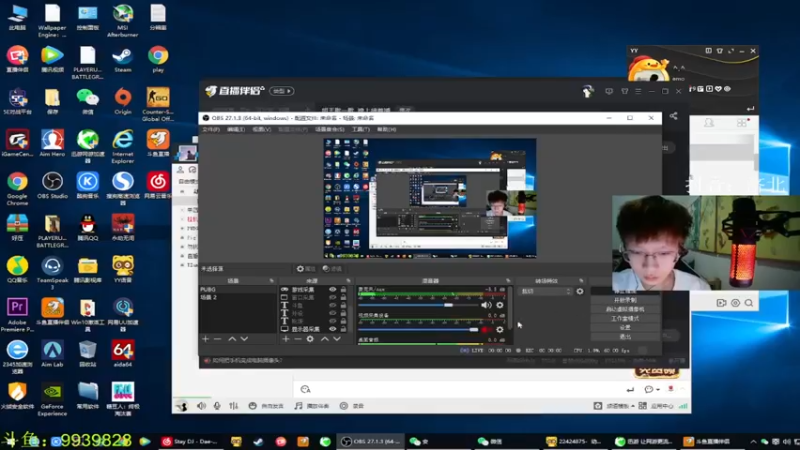The height and width of the screenshot is (450, 800).
Task: Move the selected source up
Action: click(x=324, y=339)
